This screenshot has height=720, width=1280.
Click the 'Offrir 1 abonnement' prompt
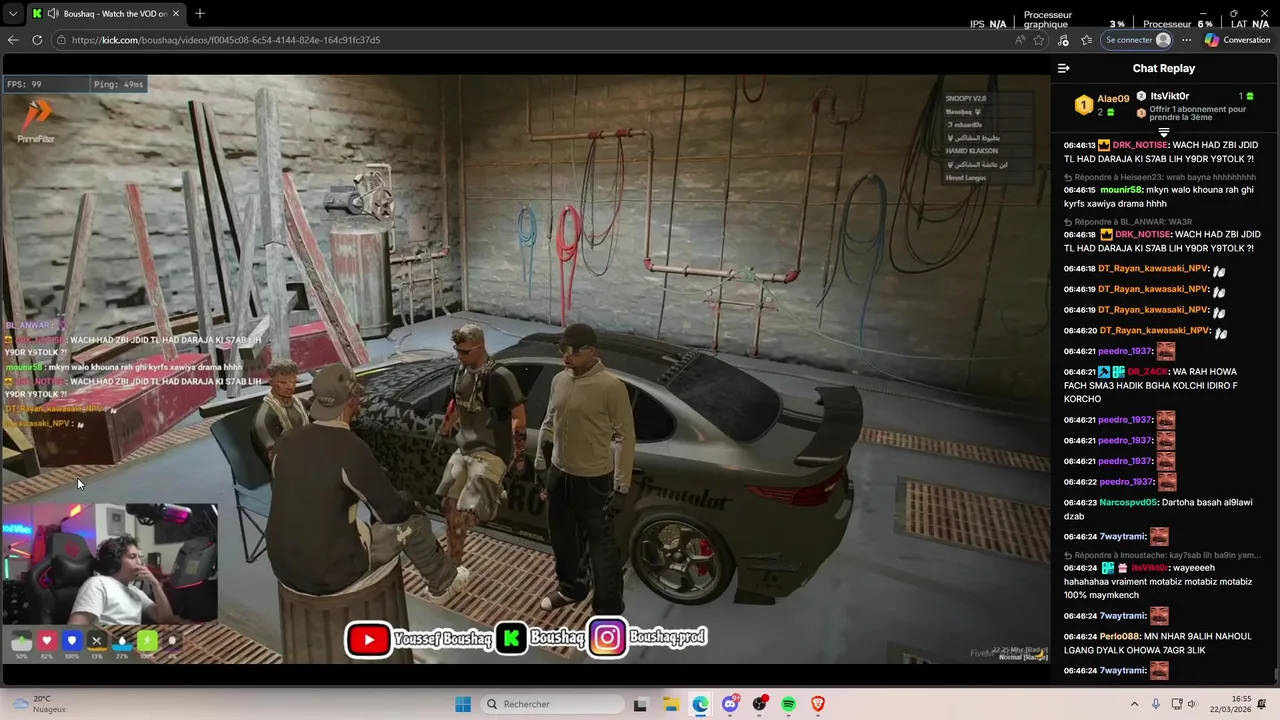tap(1198, 113)
